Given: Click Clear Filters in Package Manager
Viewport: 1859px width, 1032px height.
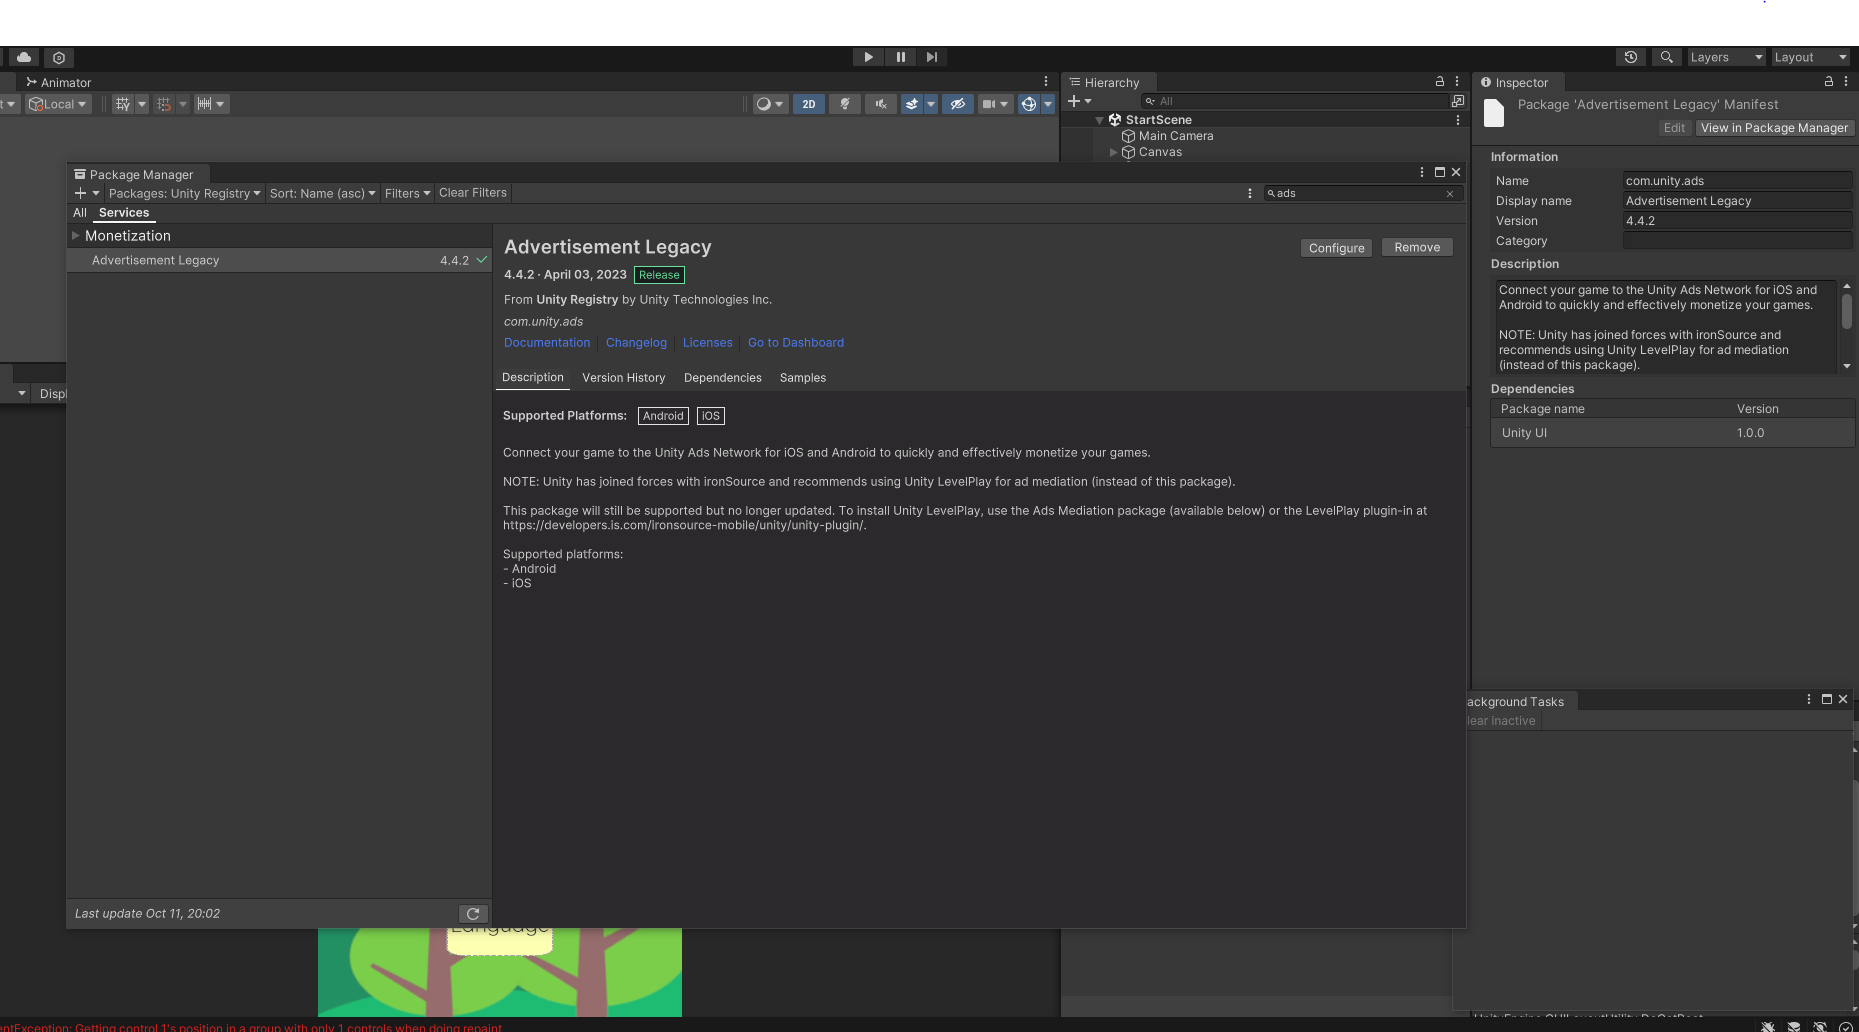Looking at the screenshot, I should point(473,193).
